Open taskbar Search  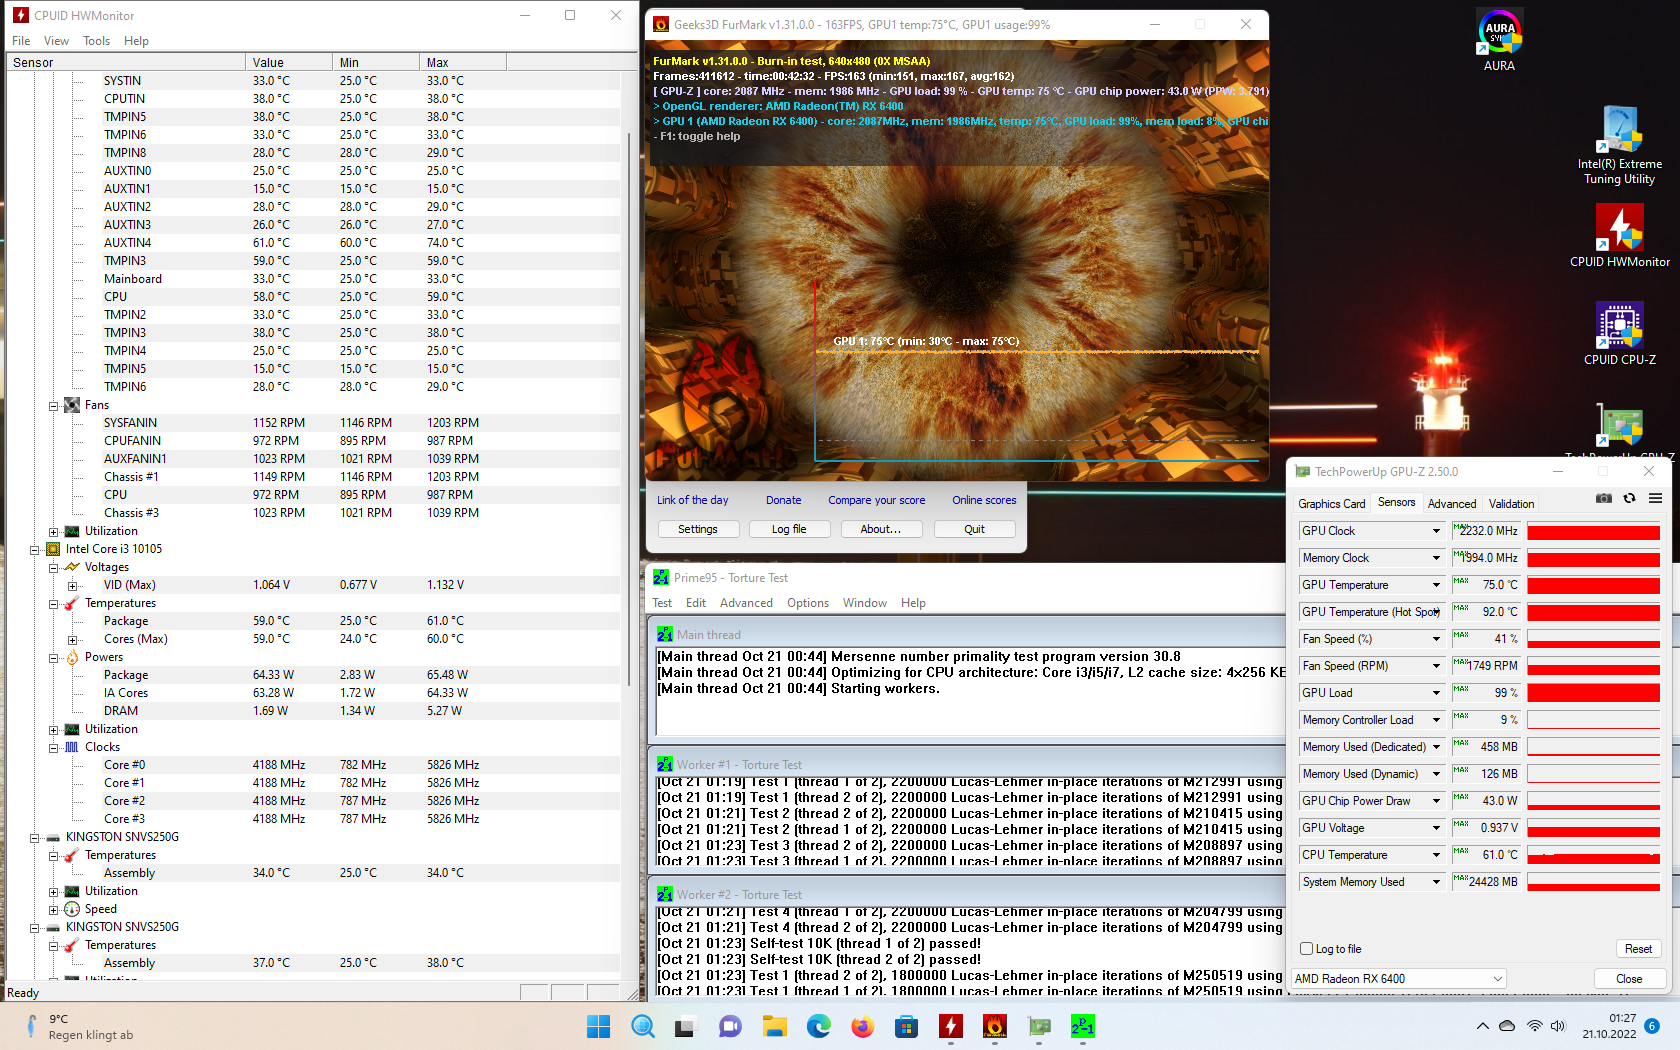pyautogui.click(x=642, y=1026)
